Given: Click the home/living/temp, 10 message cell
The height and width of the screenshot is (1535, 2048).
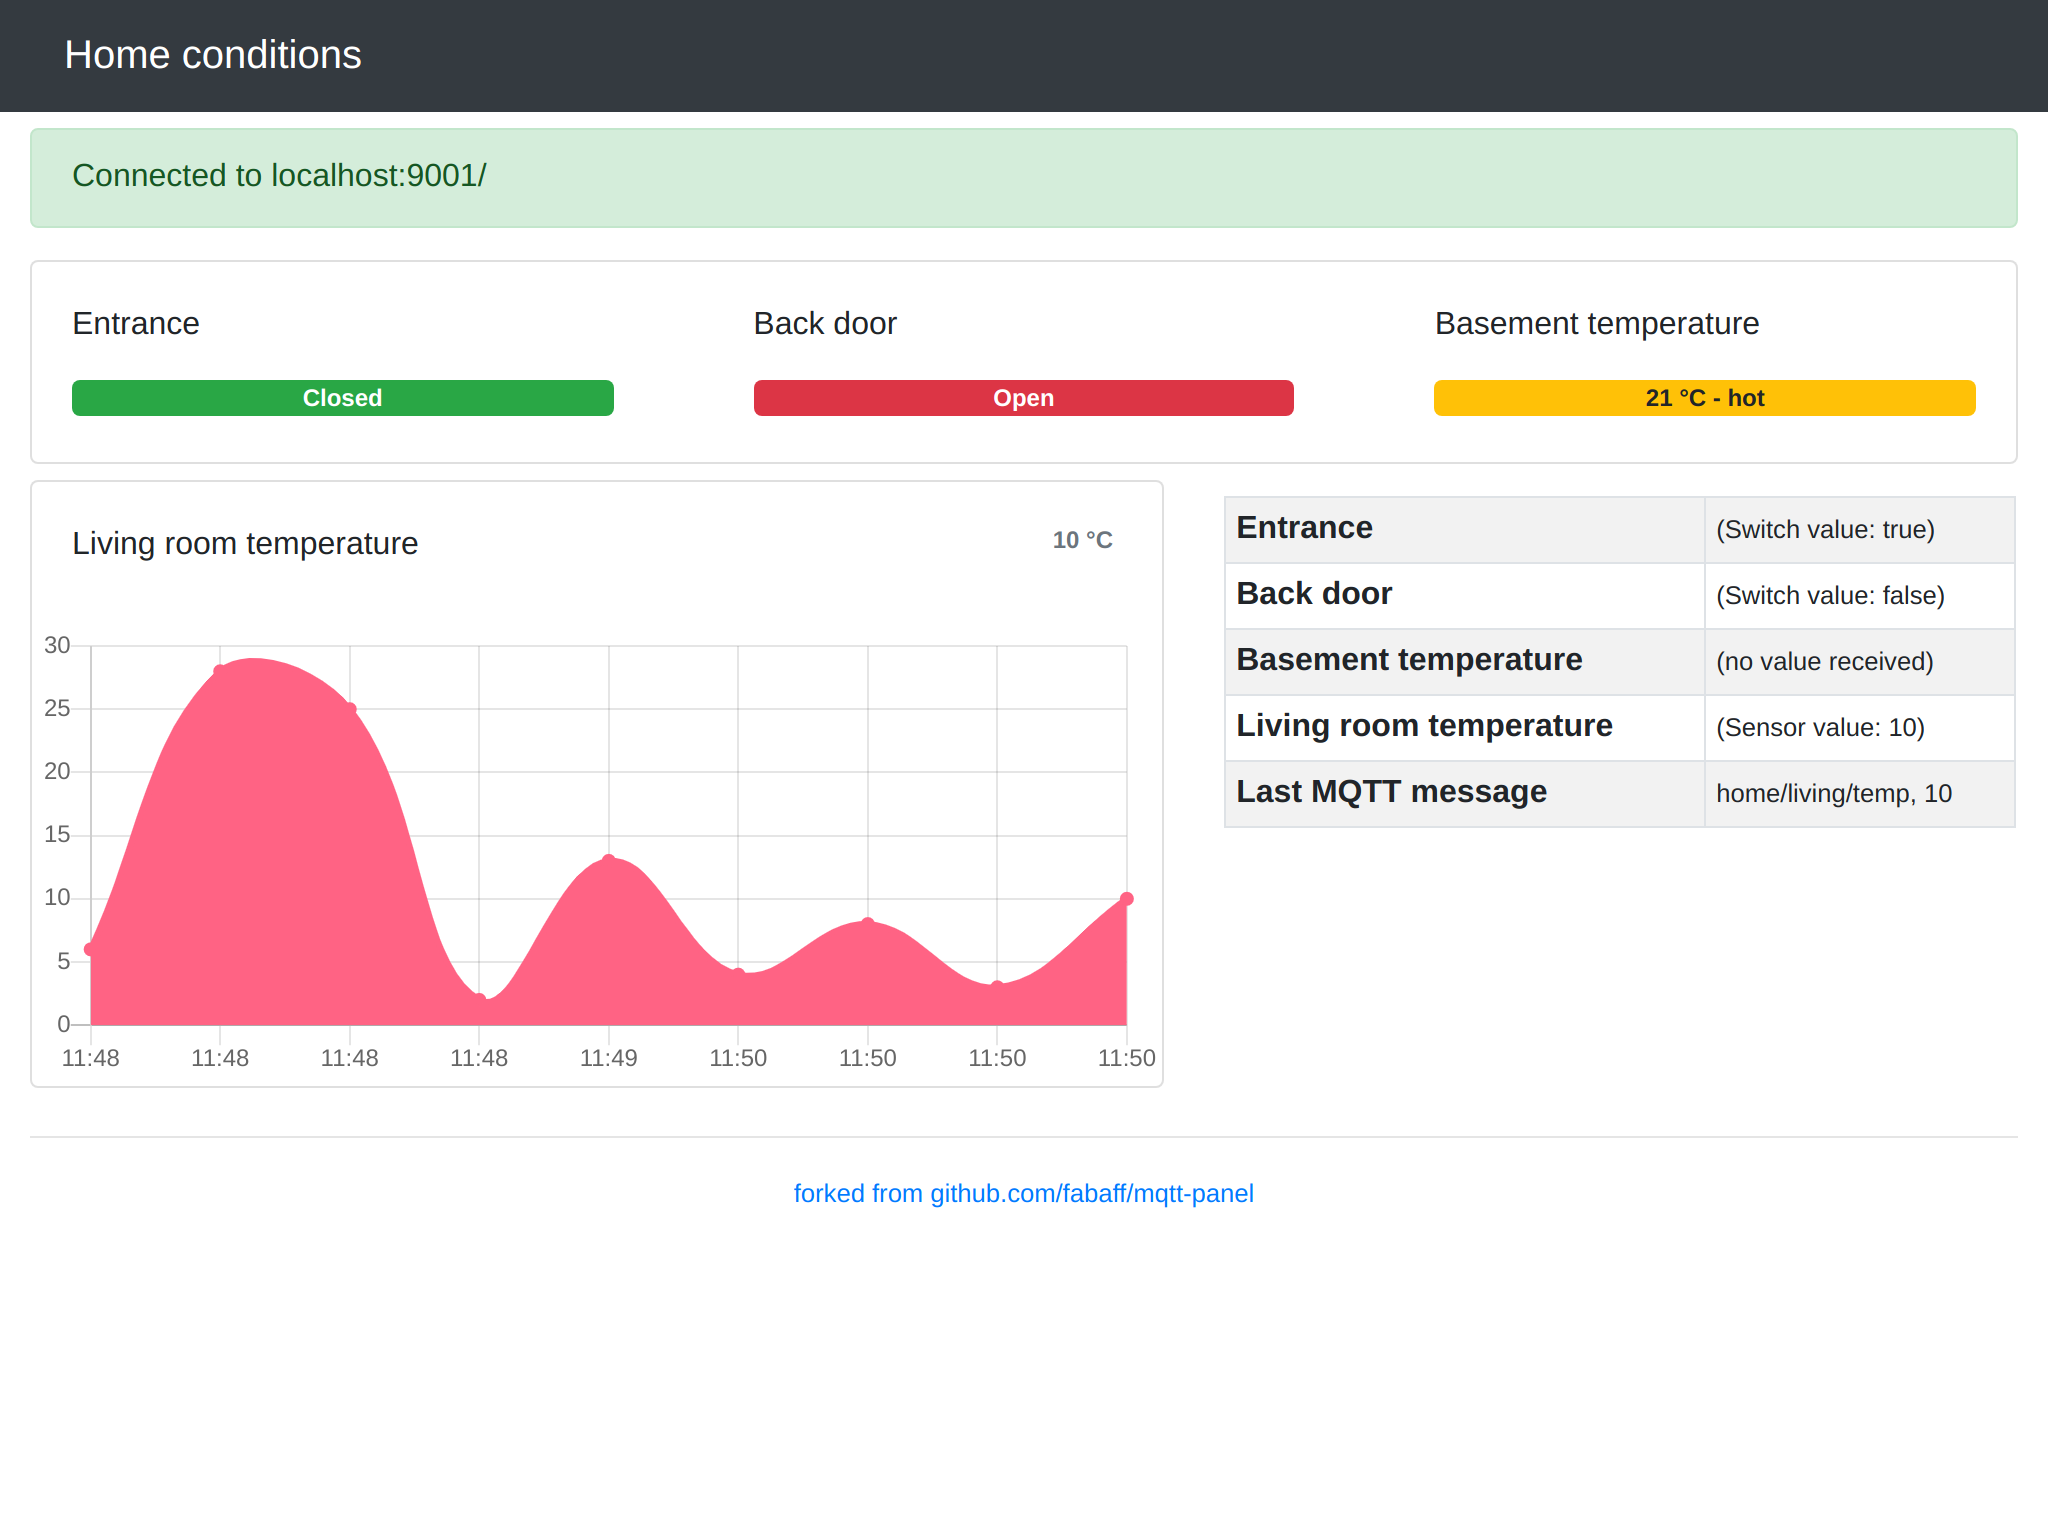Looking at the screenshot, I should (1834, 794).
